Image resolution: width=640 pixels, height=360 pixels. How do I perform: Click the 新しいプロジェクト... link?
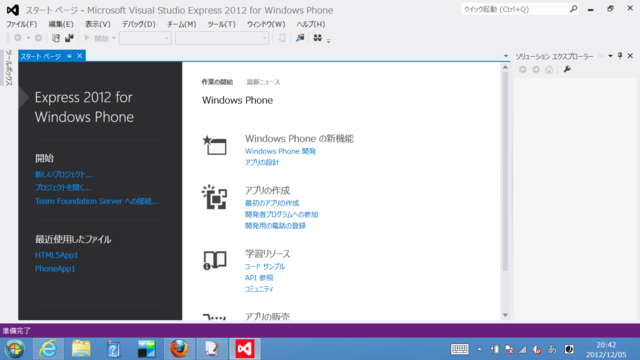pos(64,174)
